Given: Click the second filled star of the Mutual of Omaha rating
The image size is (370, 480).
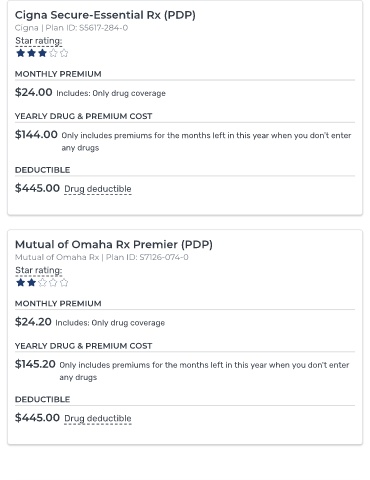Looking at the screenshot, I should (31, 283).
